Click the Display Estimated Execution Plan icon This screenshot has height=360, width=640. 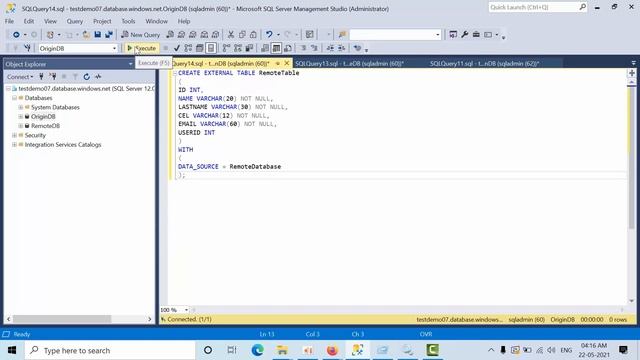pos(188,48)
